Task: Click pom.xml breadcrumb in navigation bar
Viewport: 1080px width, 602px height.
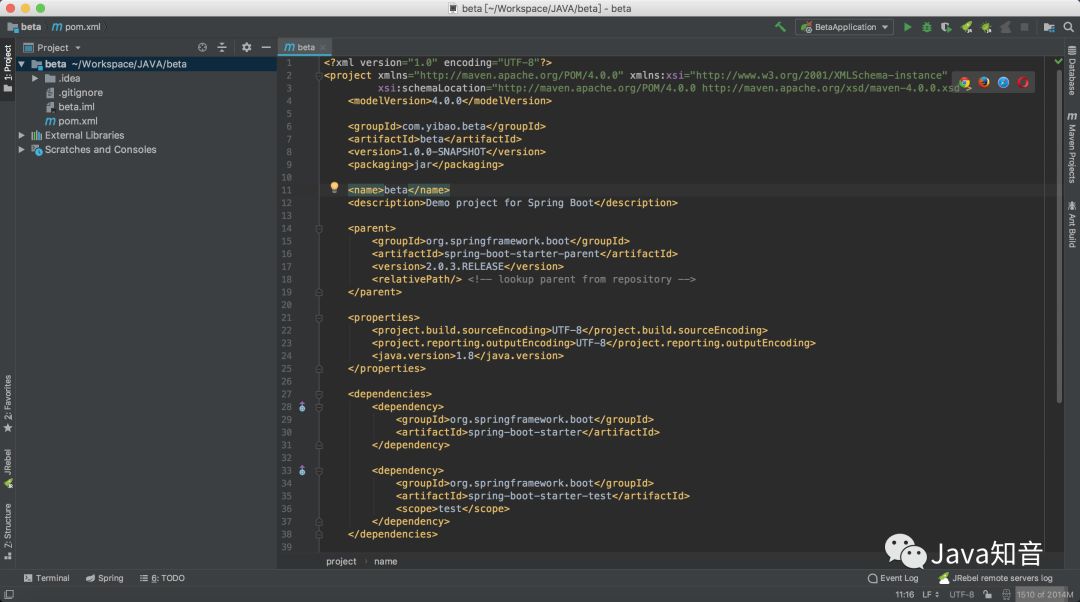Action: (x=76, y=27)
